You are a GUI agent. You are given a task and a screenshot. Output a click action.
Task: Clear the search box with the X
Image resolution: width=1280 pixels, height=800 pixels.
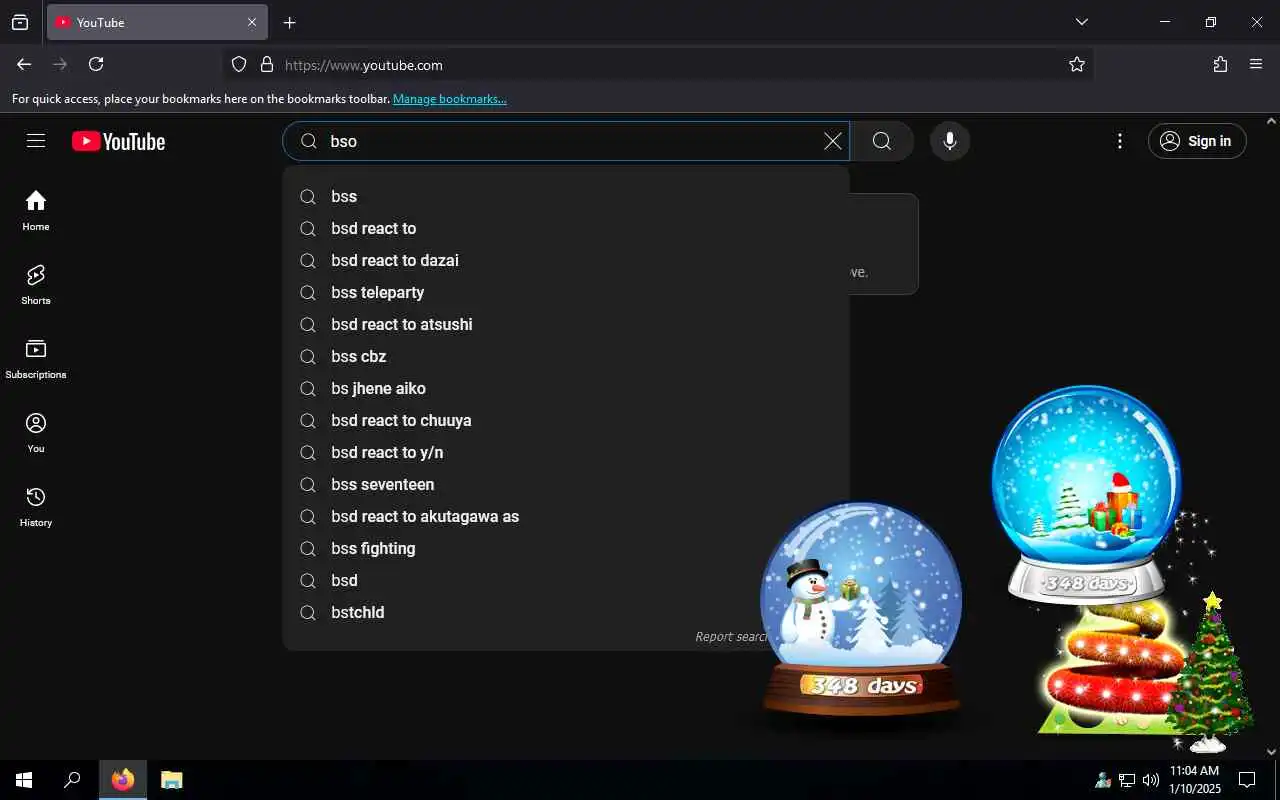coord(832,141)
